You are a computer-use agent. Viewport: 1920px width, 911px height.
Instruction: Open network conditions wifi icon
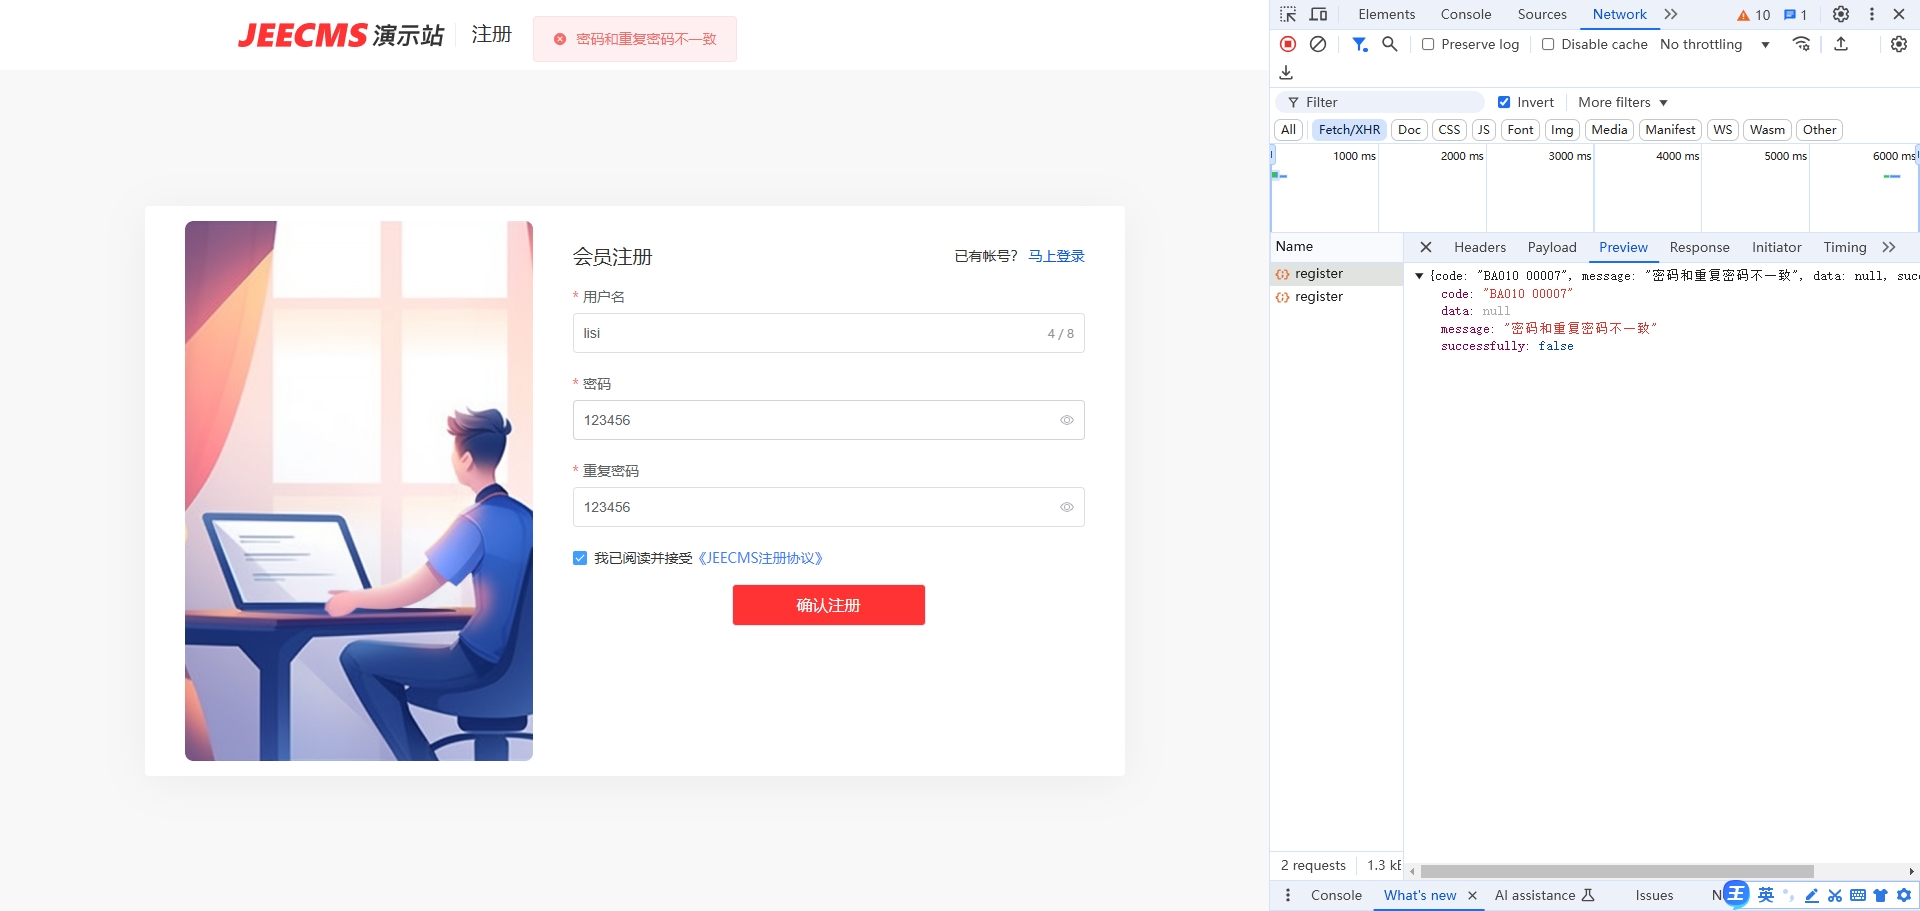click(1801, 44)
